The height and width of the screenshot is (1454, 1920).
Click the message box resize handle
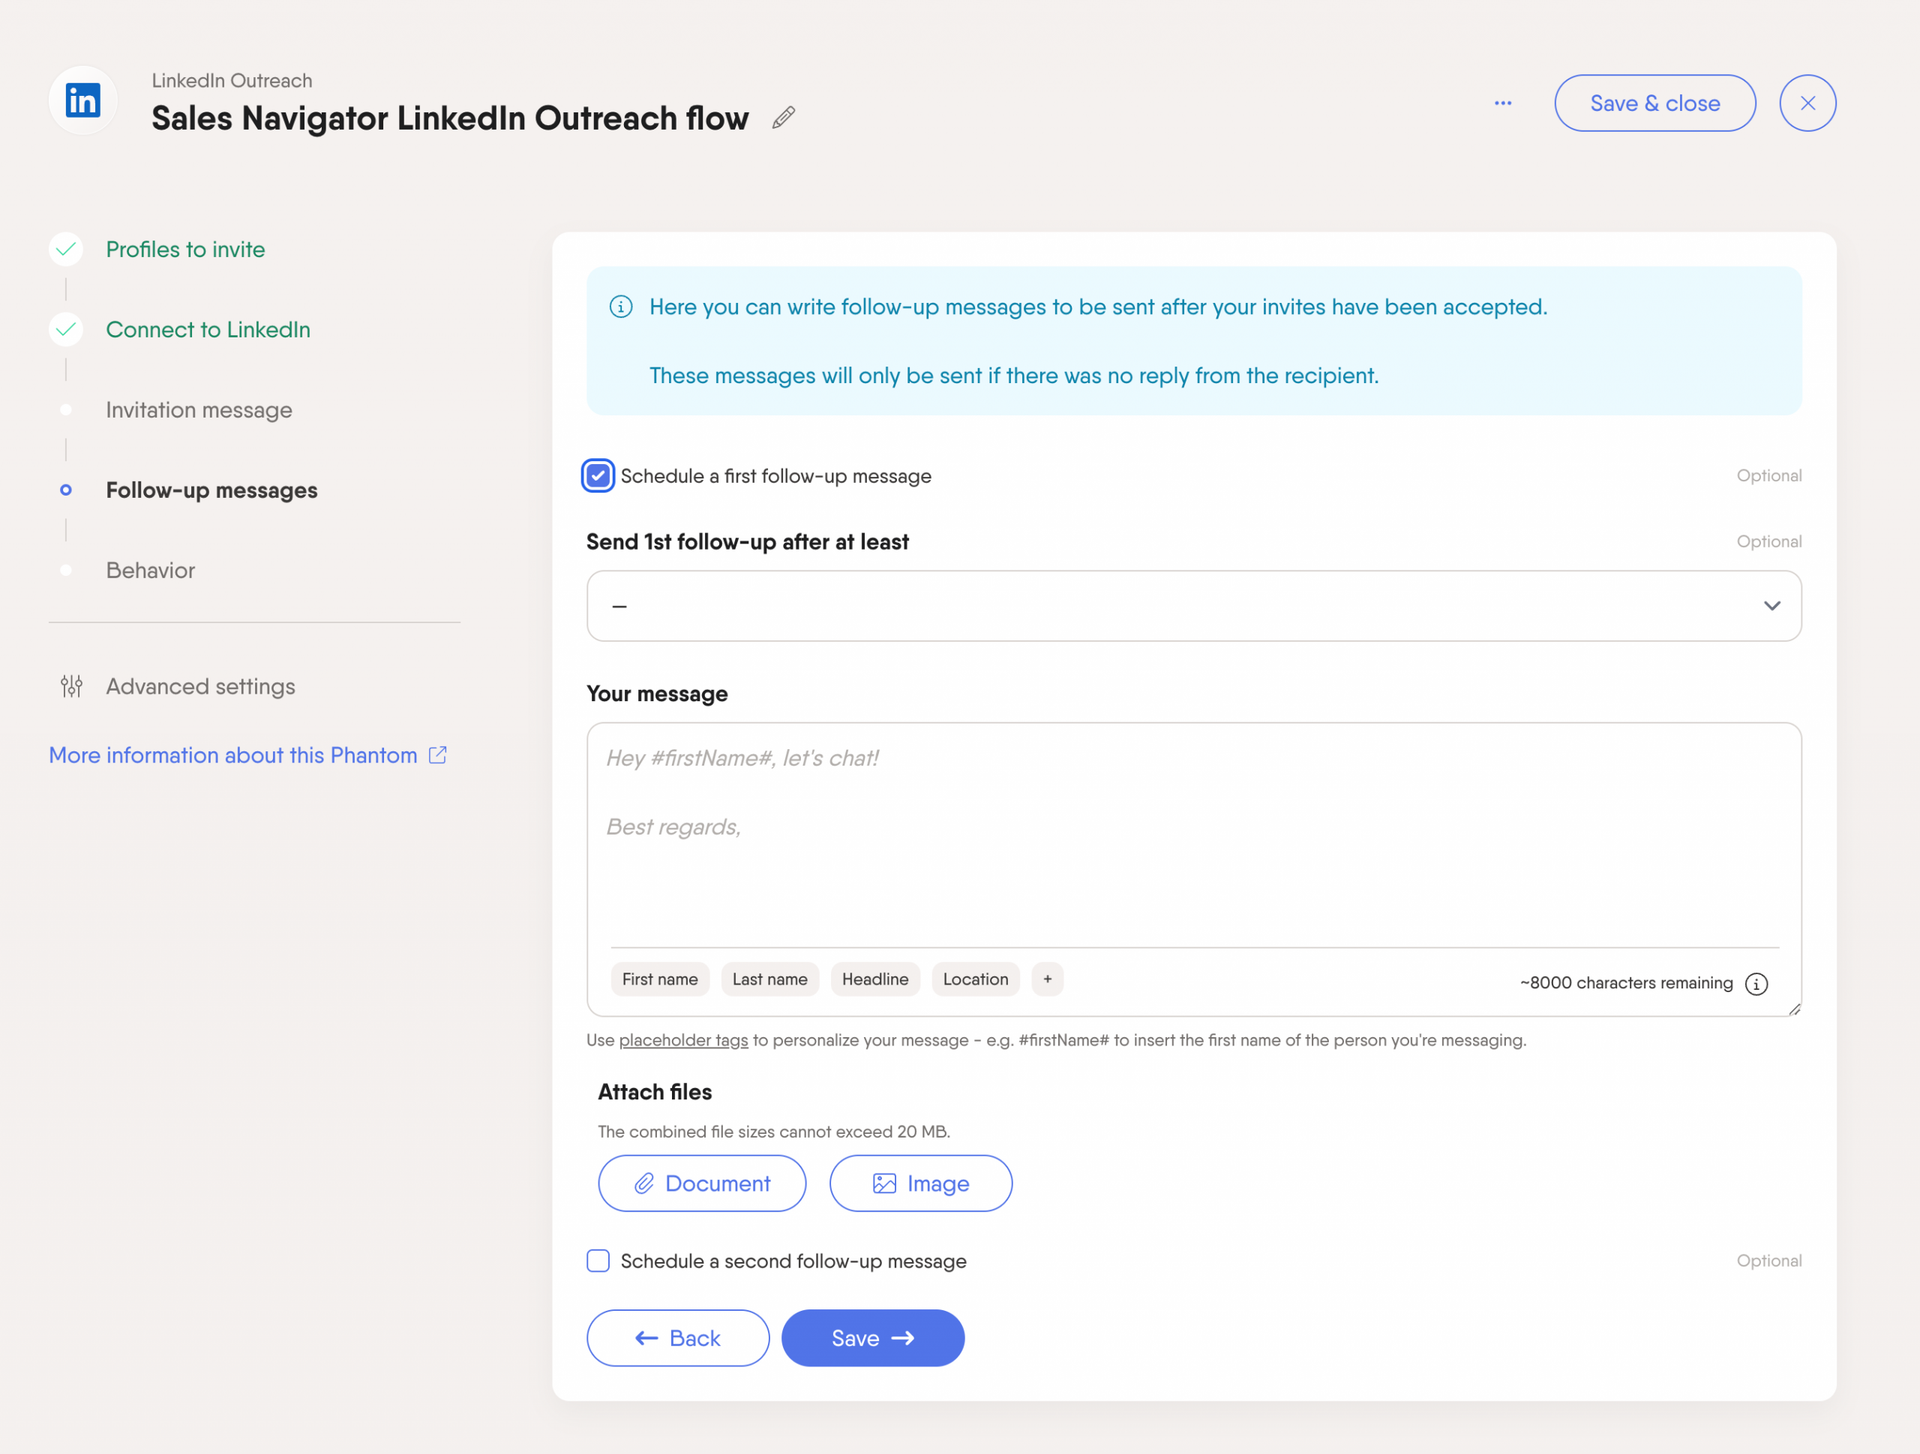pyautogui.click(x=1794, y=1009)
